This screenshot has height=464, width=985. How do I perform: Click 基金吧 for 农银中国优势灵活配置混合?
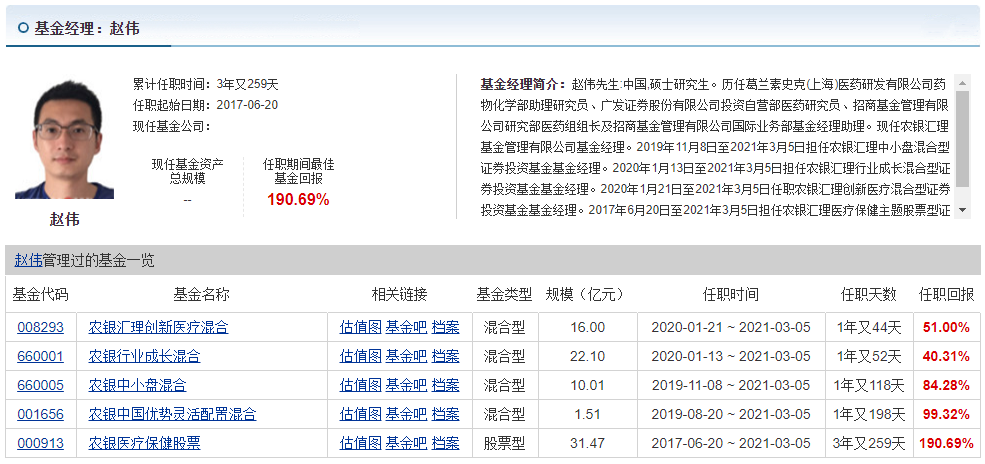pyautogui.click(x=406, y=414)
